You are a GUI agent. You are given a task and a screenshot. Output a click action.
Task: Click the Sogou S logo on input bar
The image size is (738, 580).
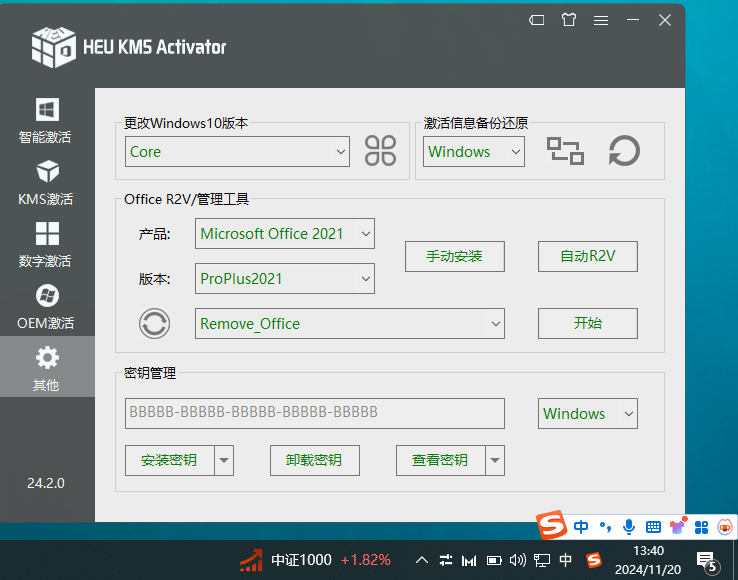coord(552,525)
